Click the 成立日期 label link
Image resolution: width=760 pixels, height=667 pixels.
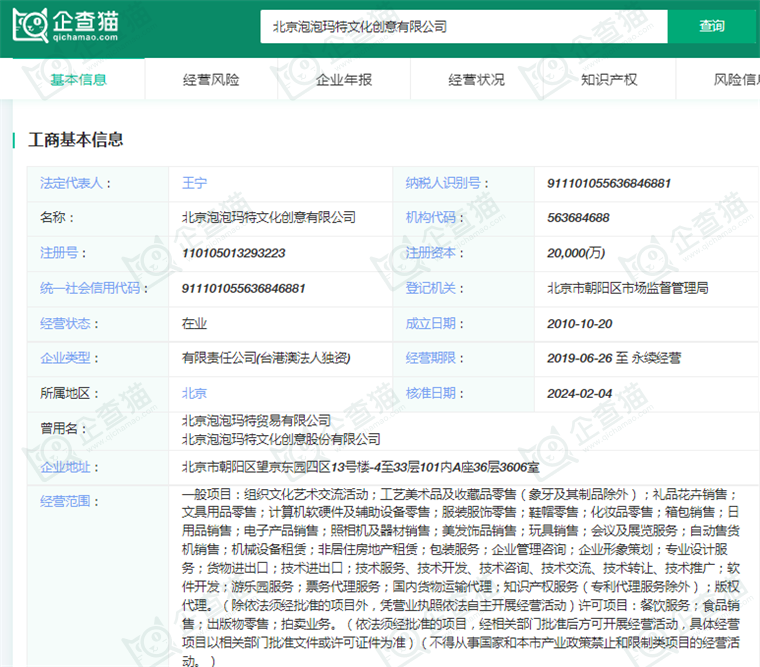(x=430, y=323)
